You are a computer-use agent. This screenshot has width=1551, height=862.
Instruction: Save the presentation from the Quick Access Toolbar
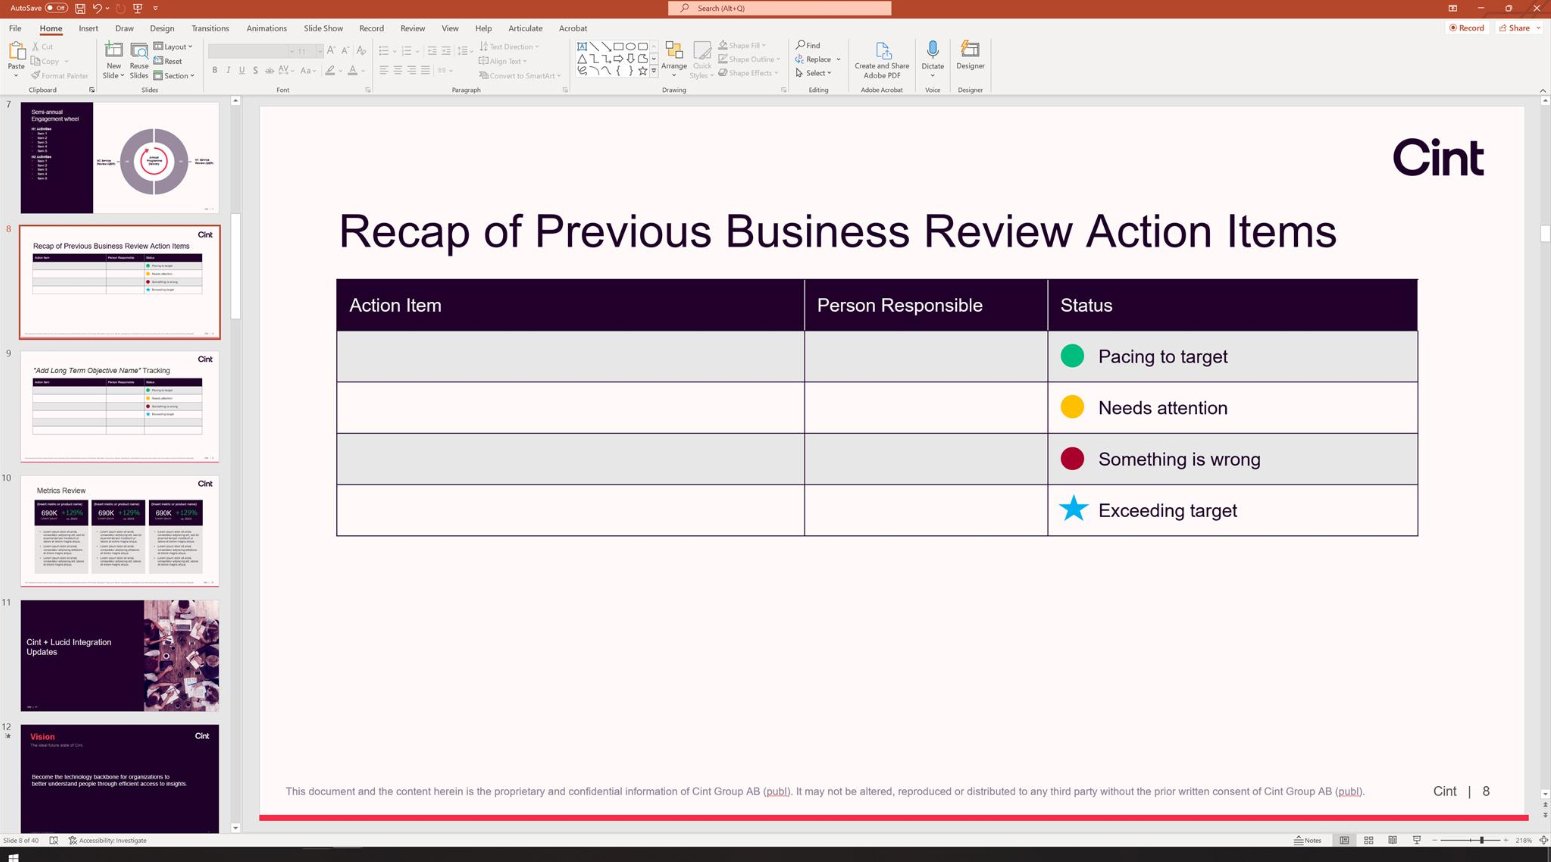point(80,8)
